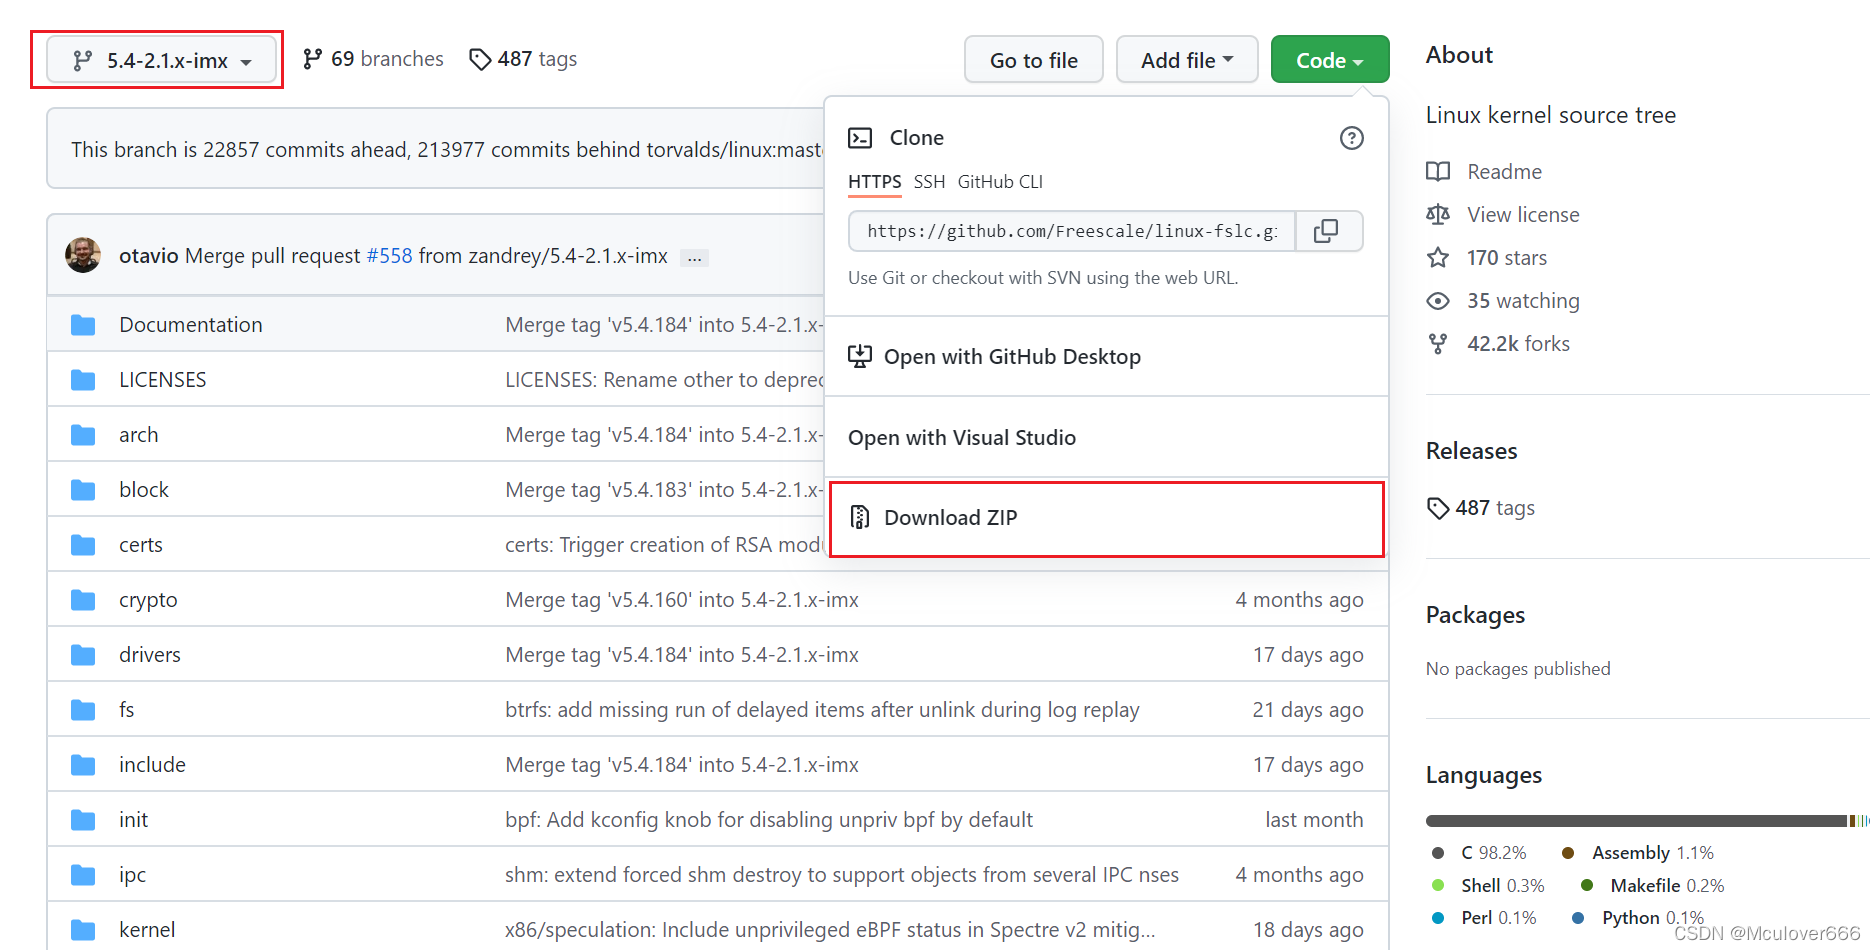Open the View license link
Image resolution: width=1876 pixels, height=950 pixels.
coord(1523,215)
